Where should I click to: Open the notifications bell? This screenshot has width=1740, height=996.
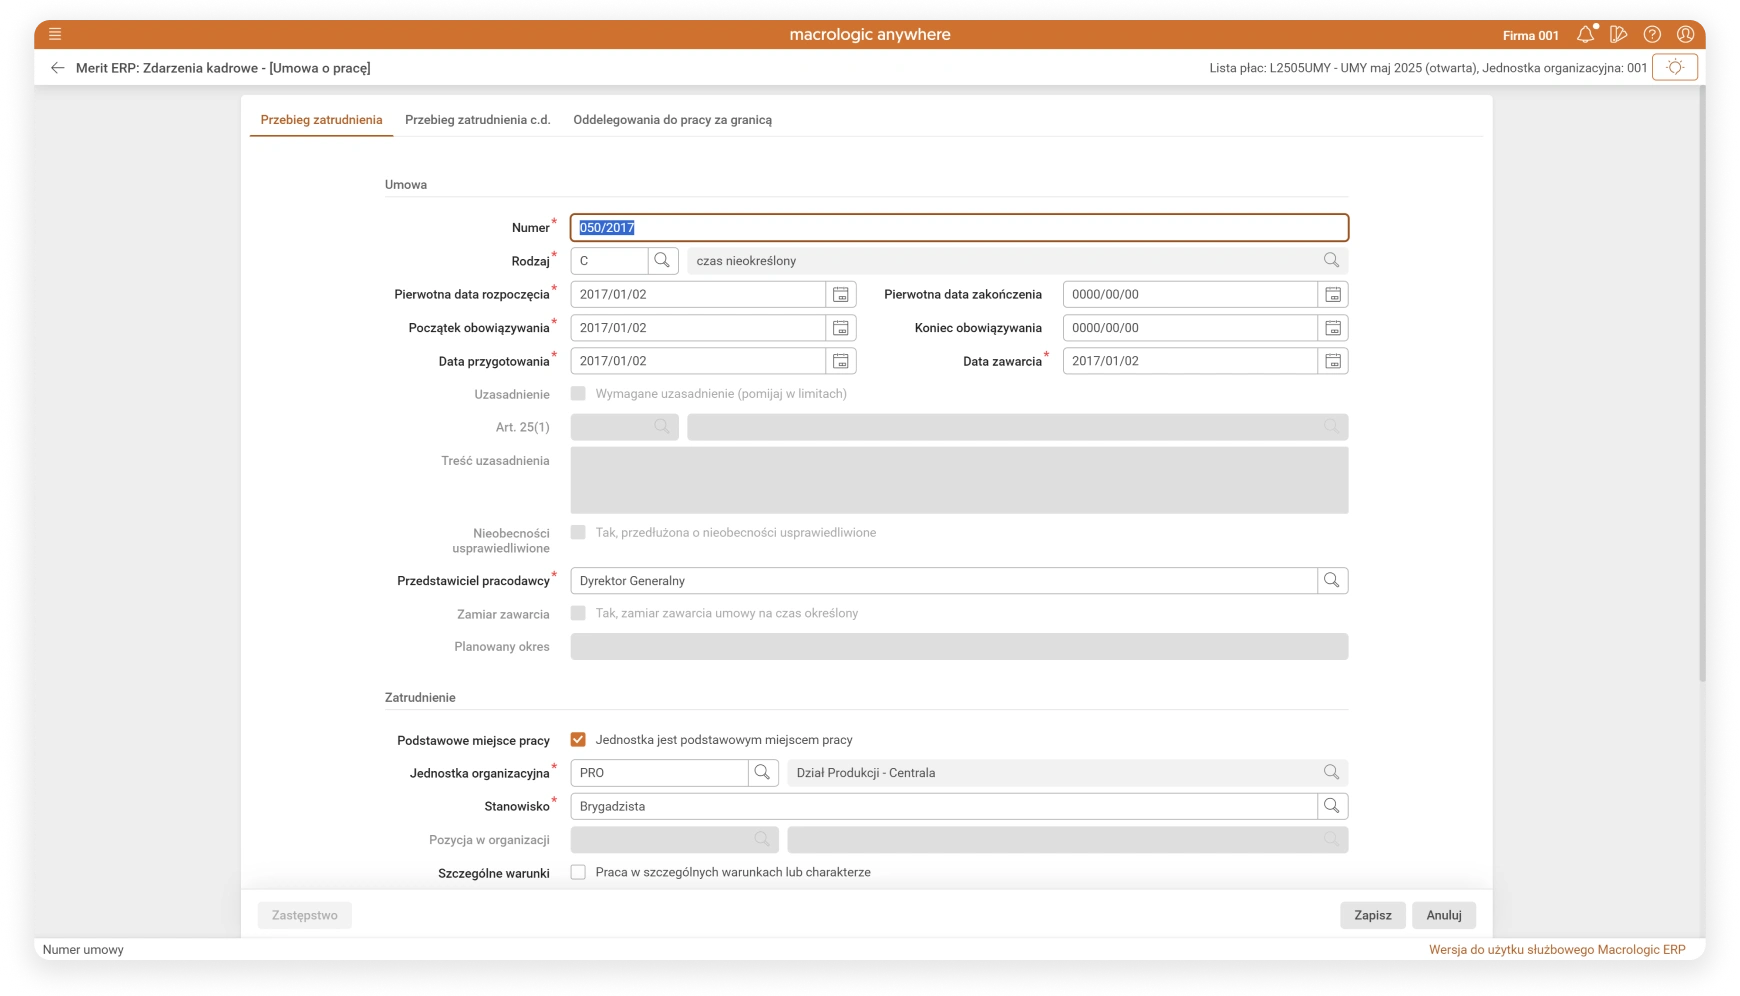point(1585,35)
